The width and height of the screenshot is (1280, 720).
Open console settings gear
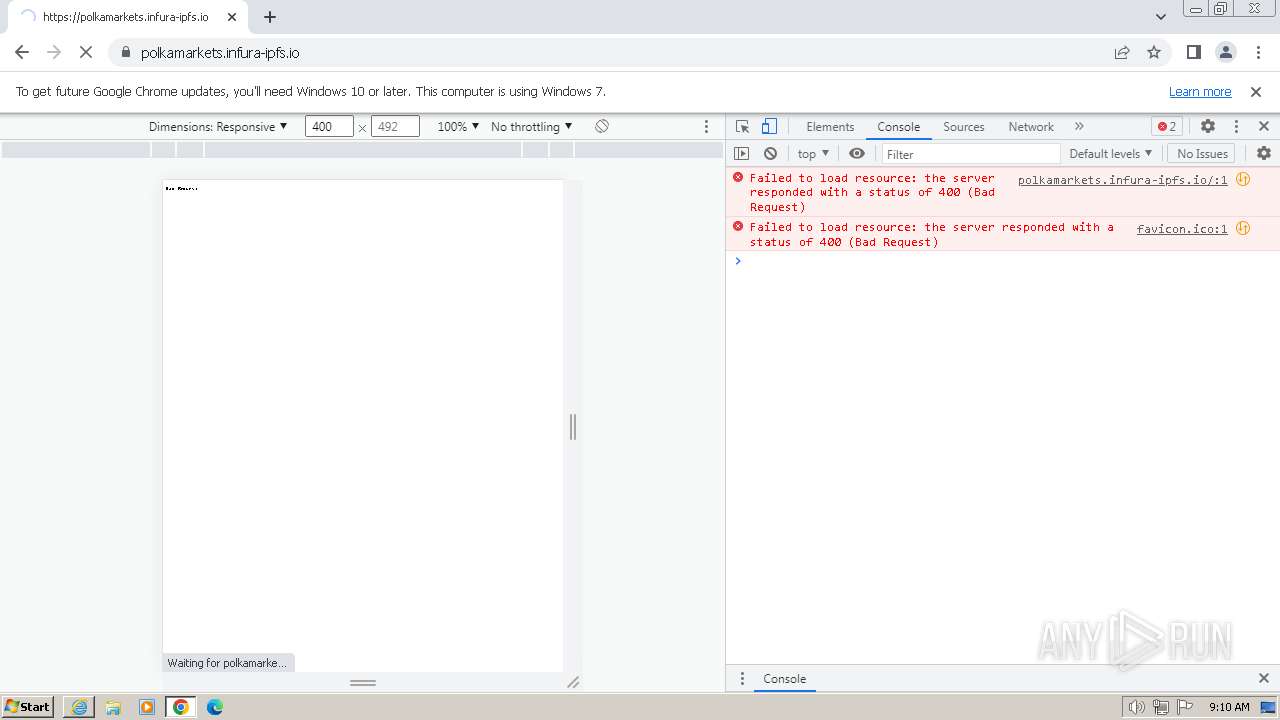coord(1264,153)
